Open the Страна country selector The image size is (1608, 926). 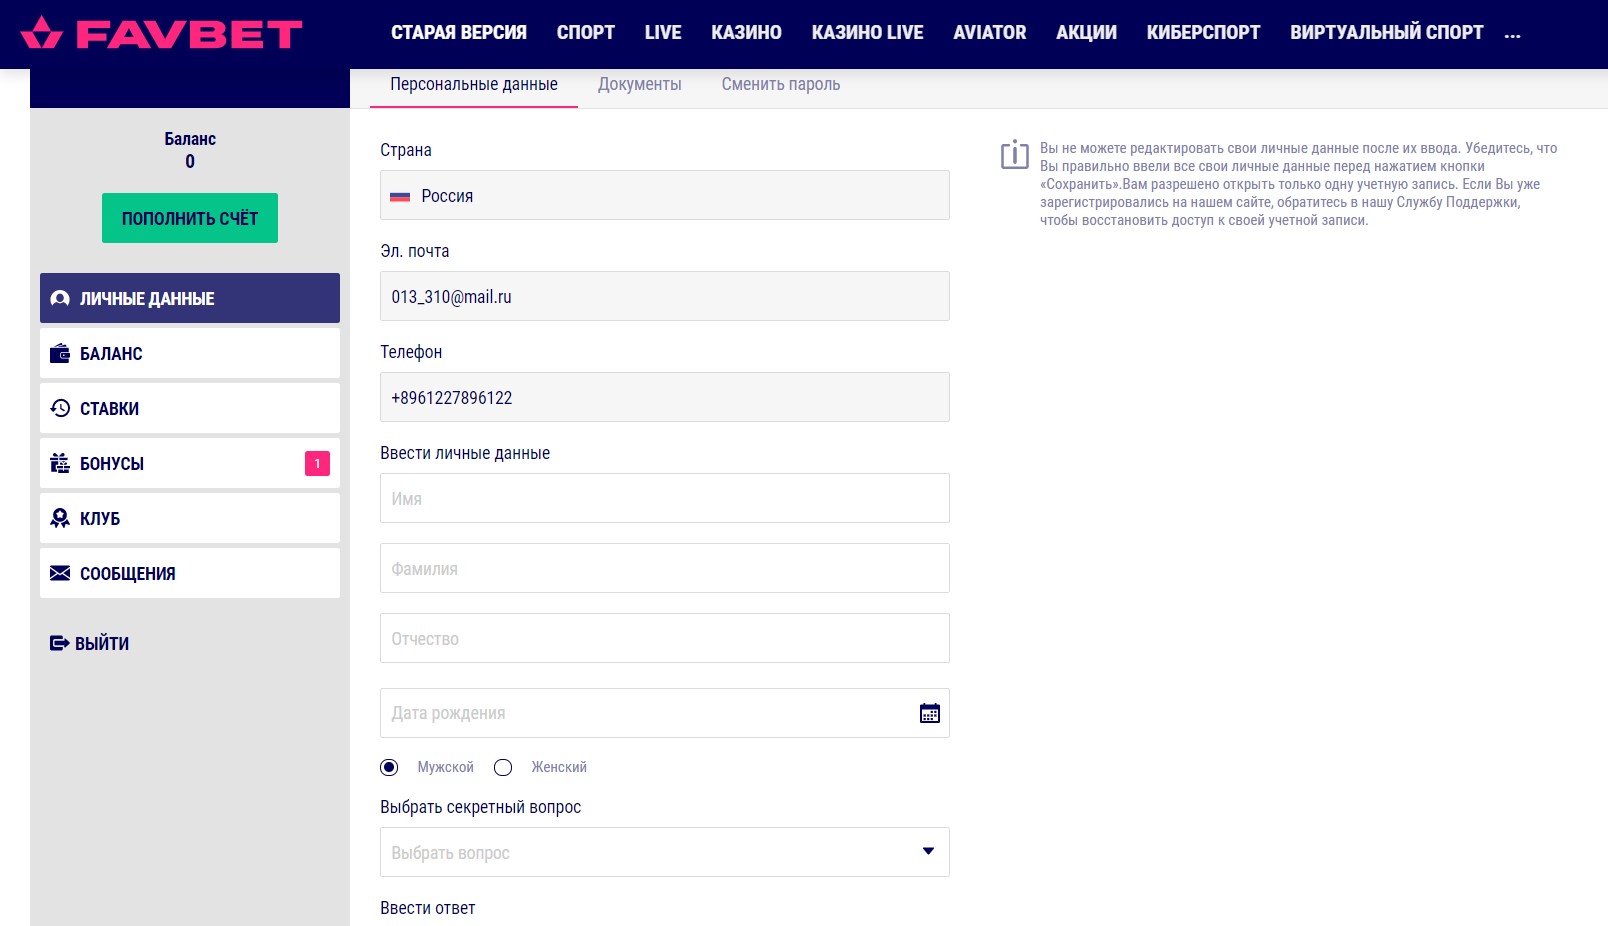pos(664,195)
